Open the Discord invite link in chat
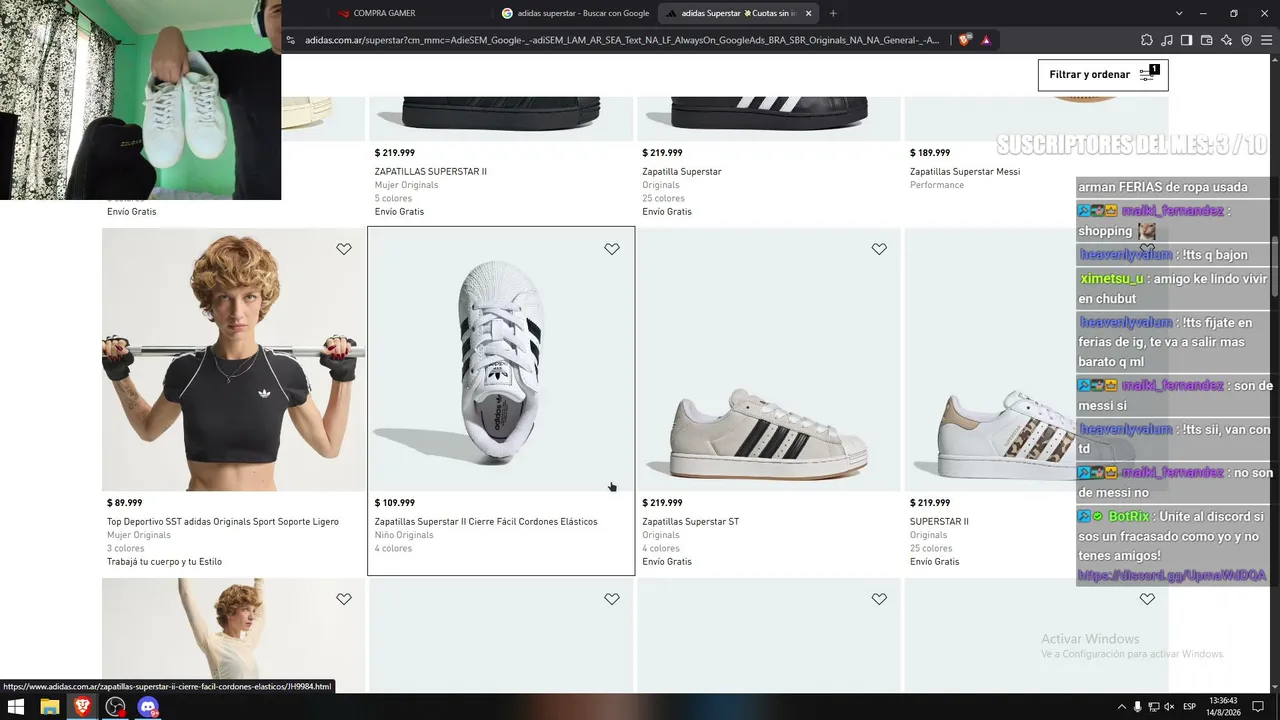Viewport: 1280px width, 720px height. pyautogui.click(x=1172, y=576)
